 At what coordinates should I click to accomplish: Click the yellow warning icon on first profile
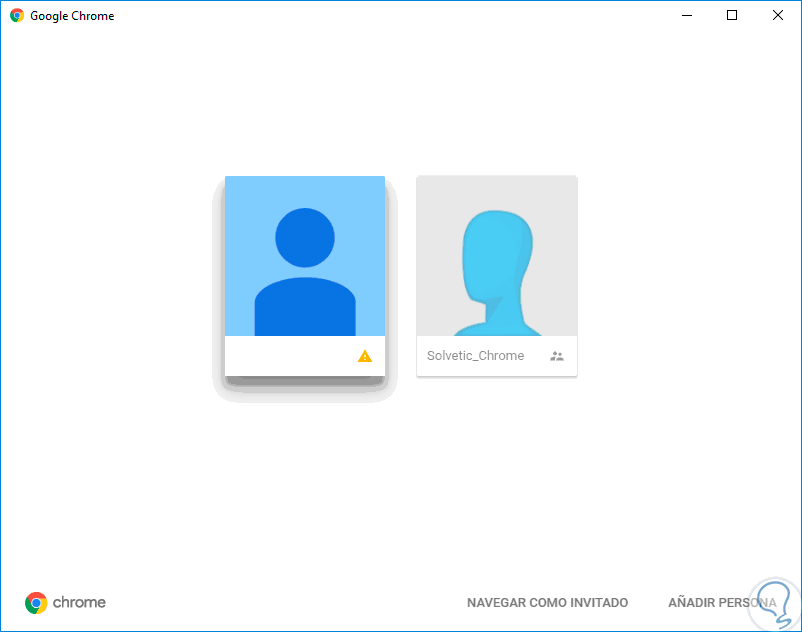pyautogui.click(x=365, y=356)
